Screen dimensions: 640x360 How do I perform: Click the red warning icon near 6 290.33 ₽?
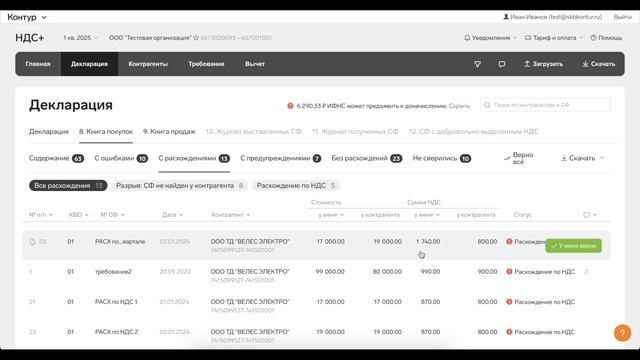pos(290,106)
